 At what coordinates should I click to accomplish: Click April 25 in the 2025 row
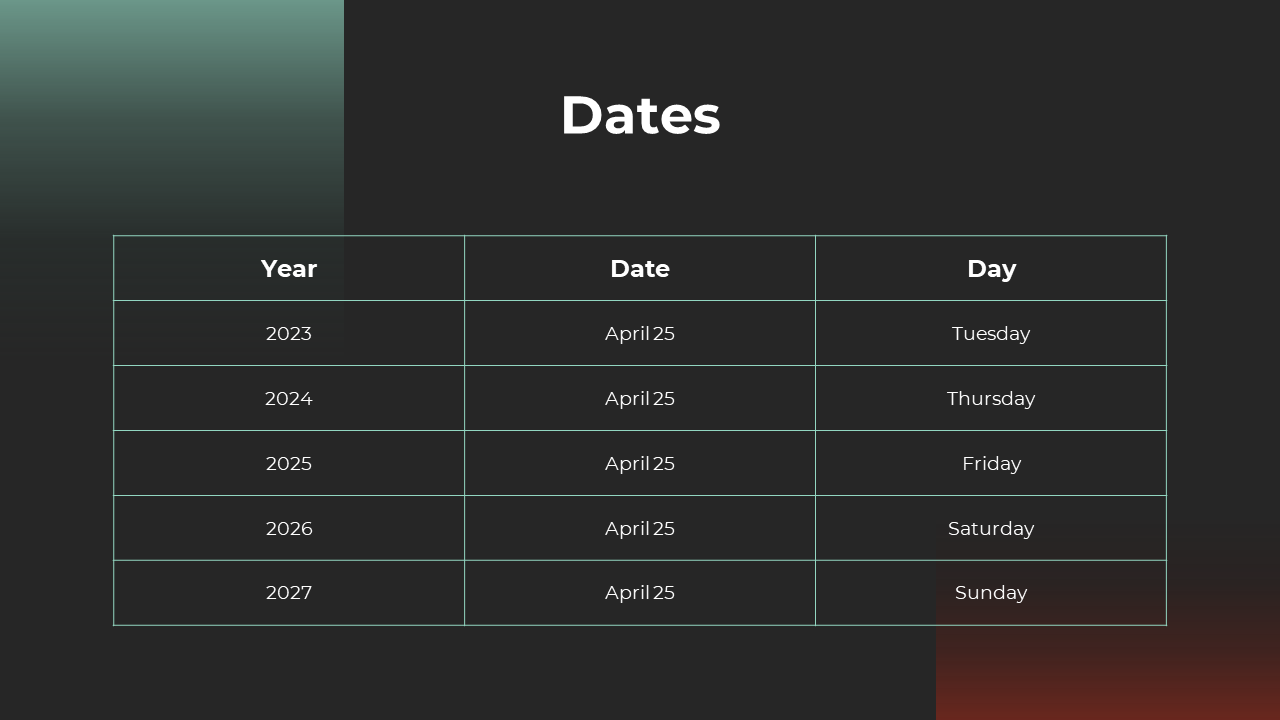[640, 463]
